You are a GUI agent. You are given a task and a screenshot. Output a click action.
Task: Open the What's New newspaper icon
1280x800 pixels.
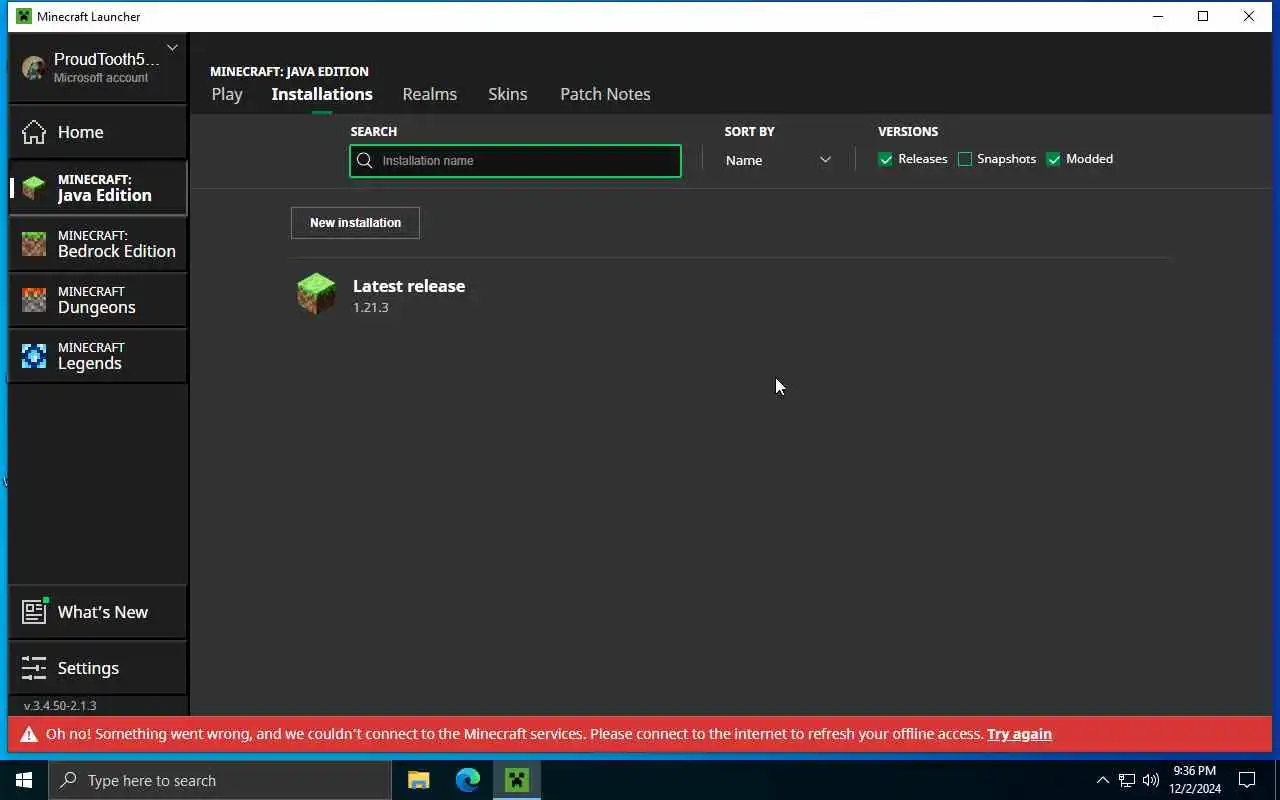[35, 611]
